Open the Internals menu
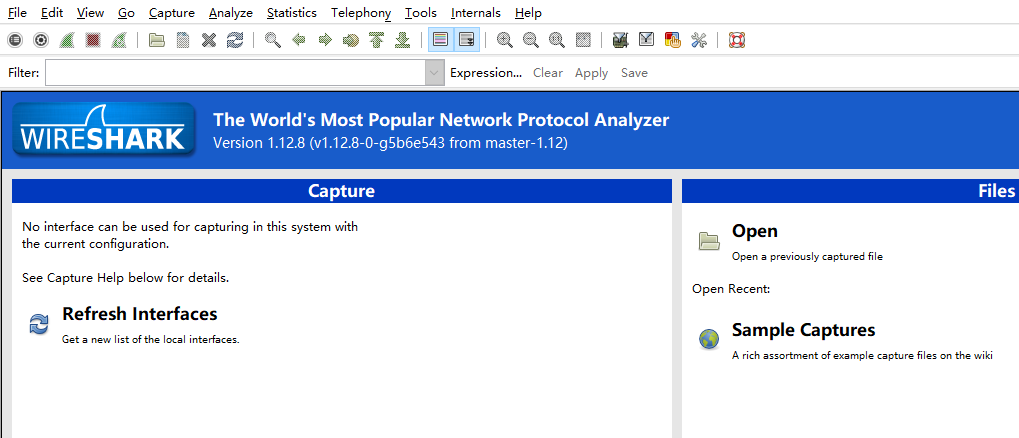The width and height of the screenshot is (1019, 438). click(476, 13)
